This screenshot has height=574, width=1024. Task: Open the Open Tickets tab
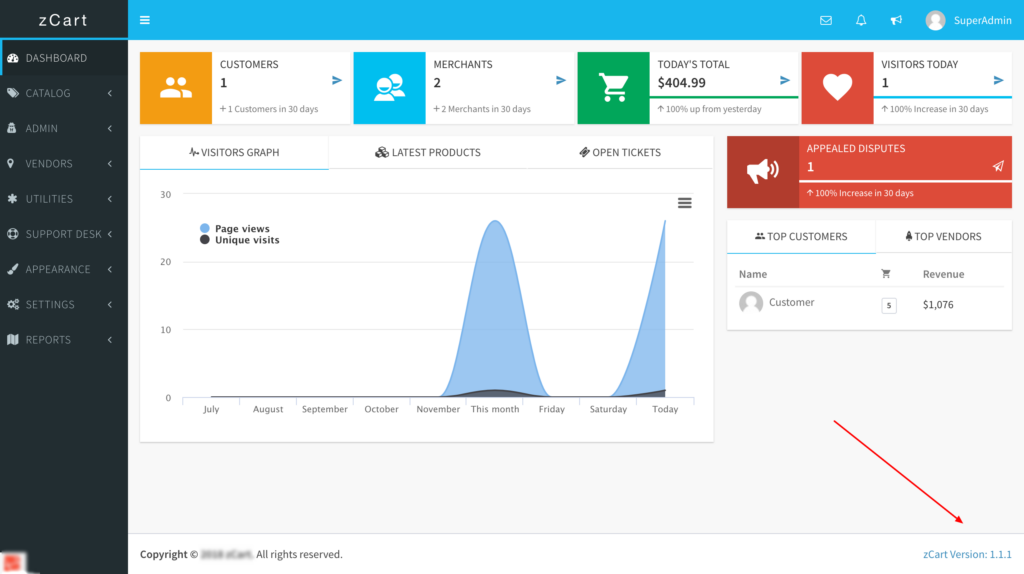[x=620, y=153]
